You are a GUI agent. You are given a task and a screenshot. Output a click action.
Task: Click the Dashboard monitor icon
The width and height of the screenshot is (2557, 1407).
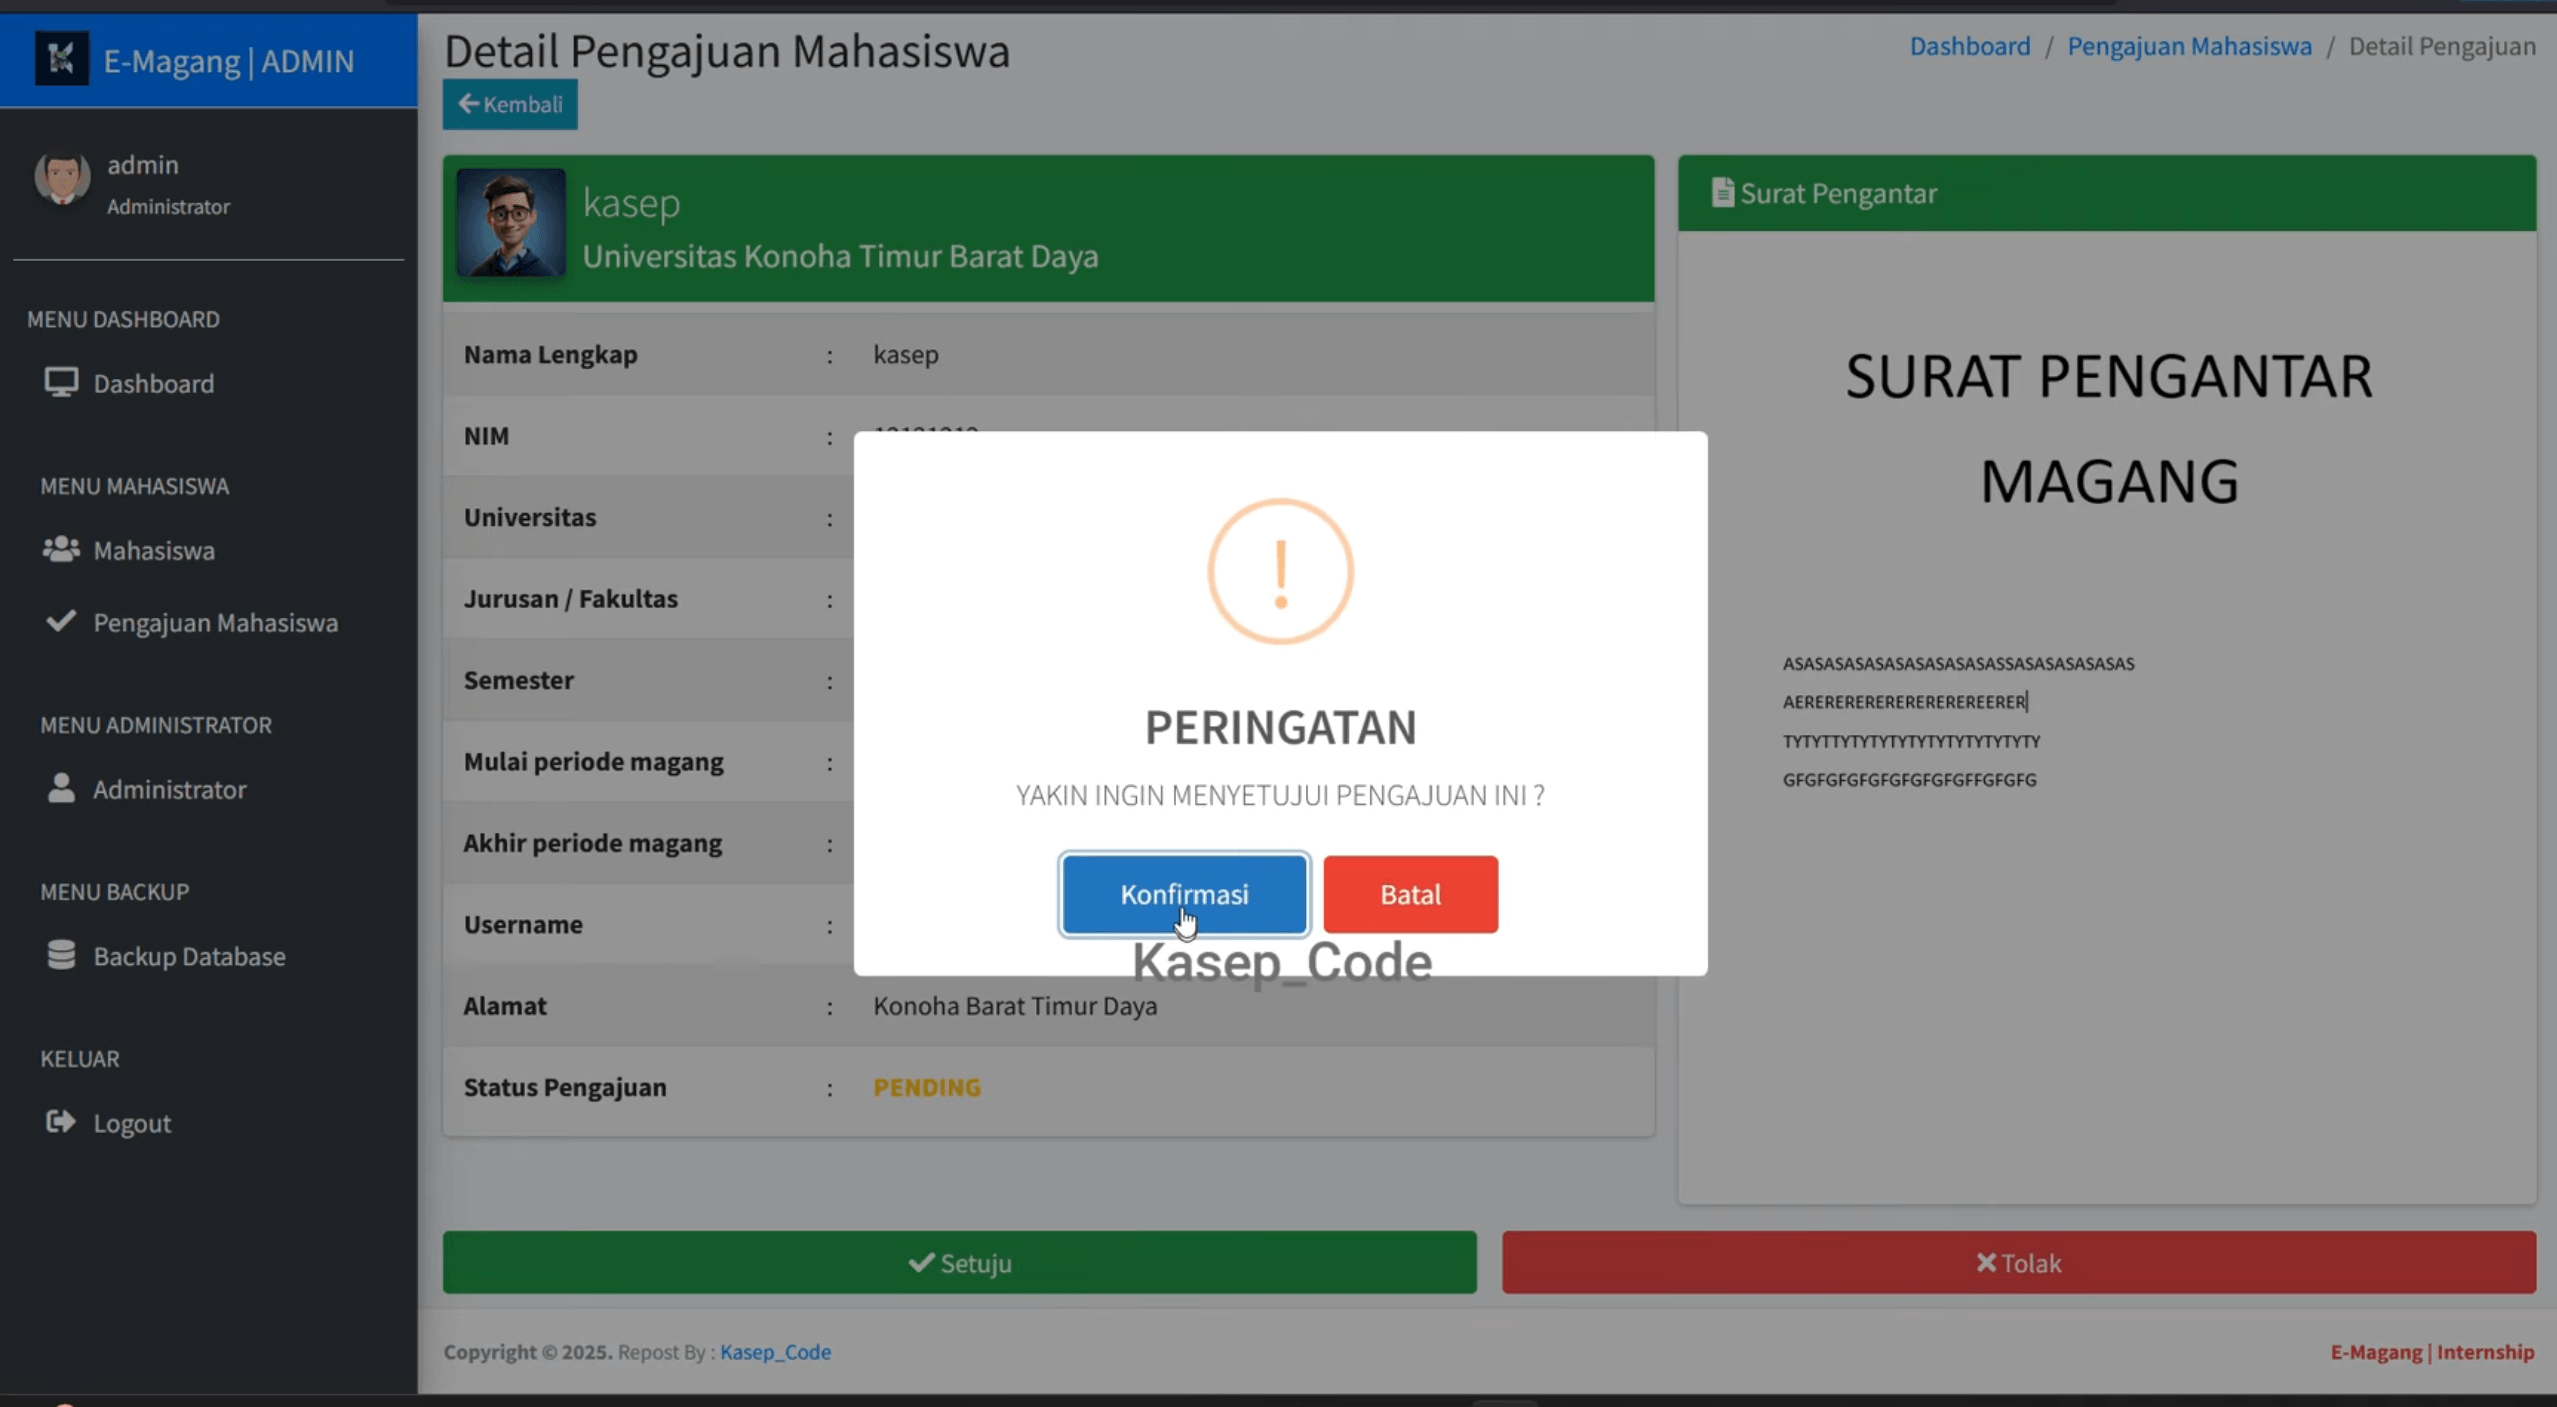coord(61,383)
